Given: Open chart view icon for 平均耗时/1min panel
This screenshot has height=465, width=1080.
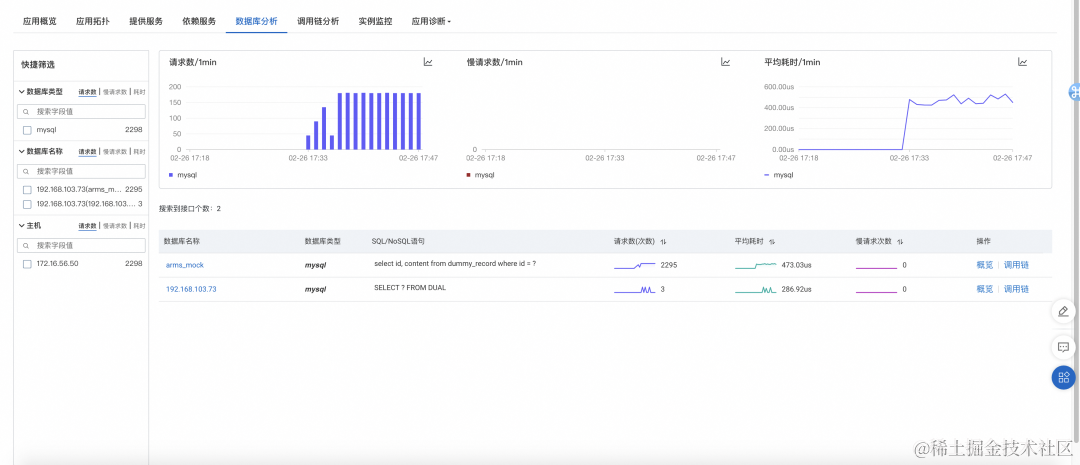Looking at the screenshot, I should (1023, 62).
